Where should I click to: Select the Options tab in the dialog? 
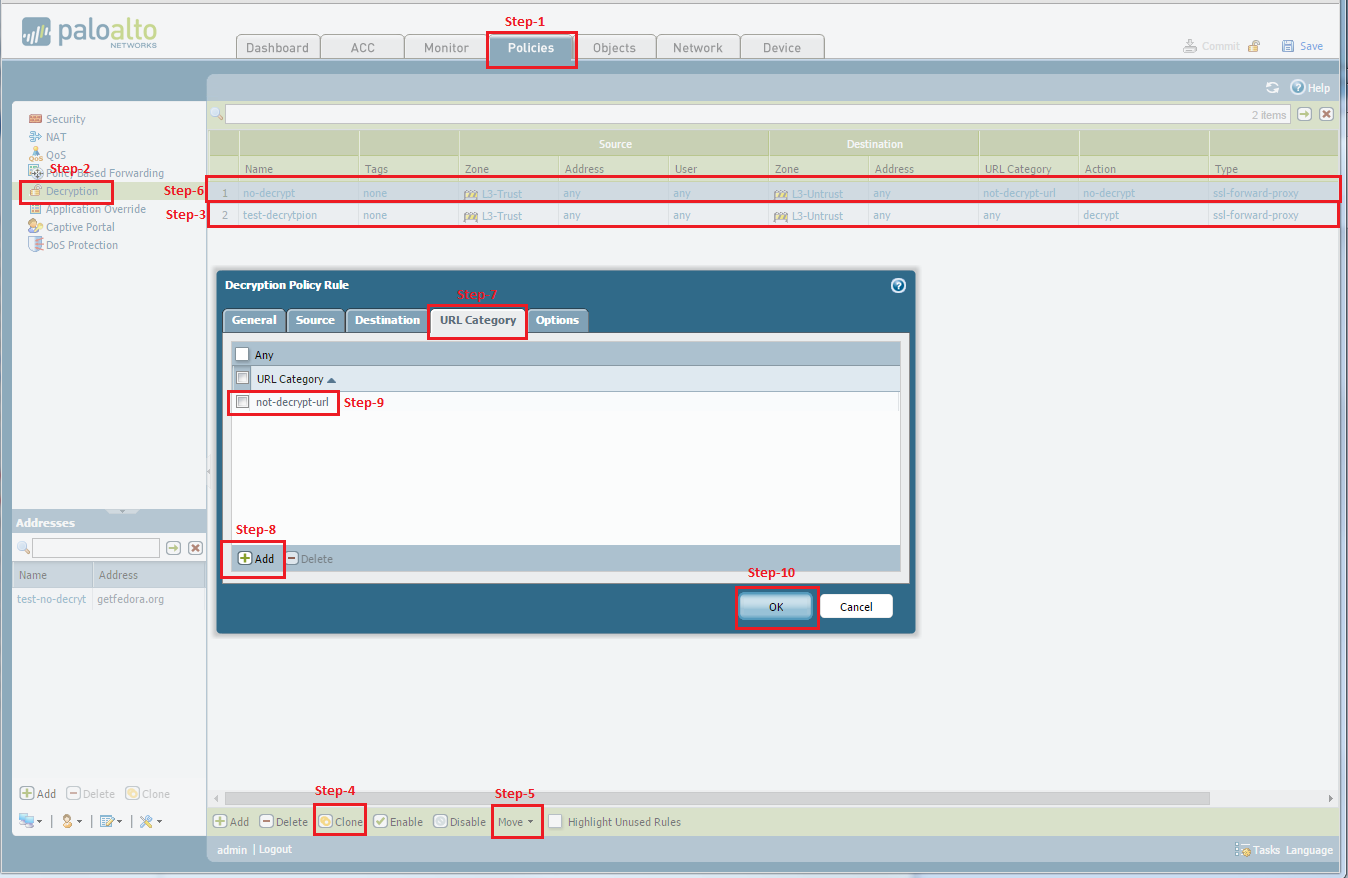557,320
